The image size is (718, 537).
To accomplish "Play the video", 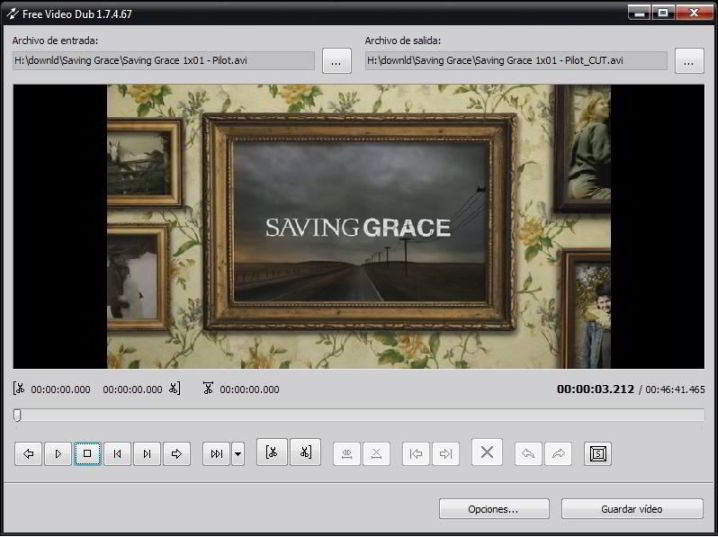I will 58,454.
